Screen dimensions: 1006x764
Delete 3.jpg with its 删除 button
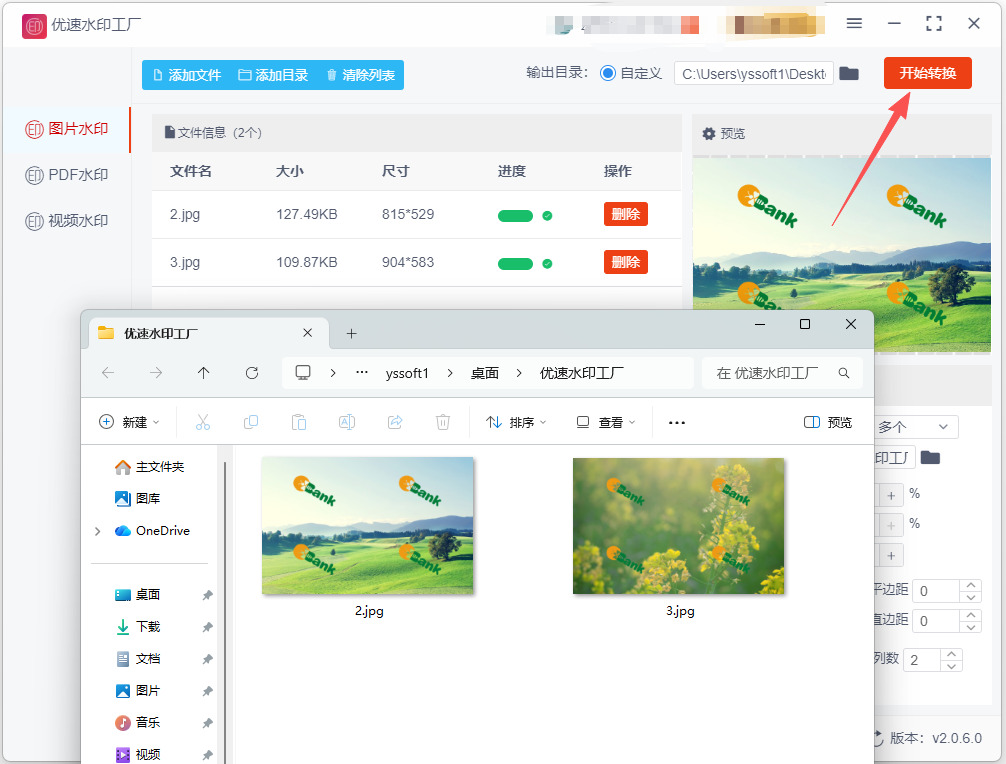(626, 262)
